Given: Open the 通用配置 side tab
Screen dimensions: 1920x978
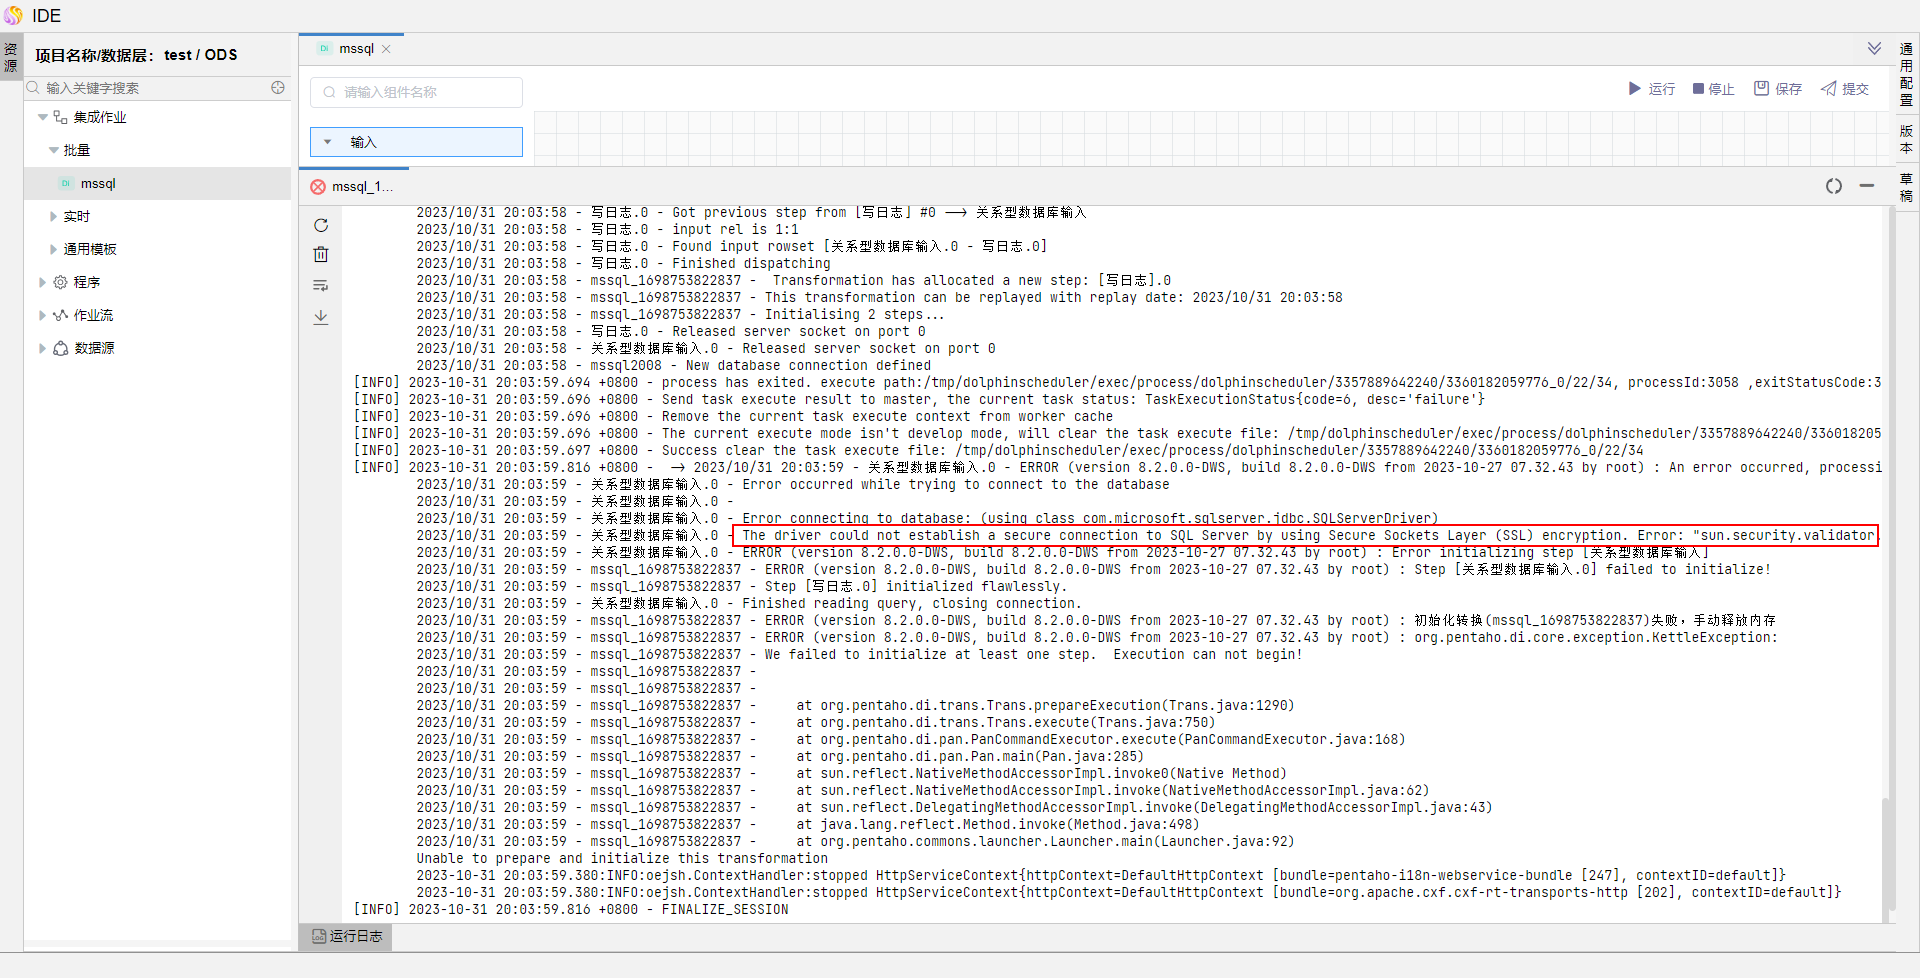Looking at the screenshot, I should pos(1906,75).
